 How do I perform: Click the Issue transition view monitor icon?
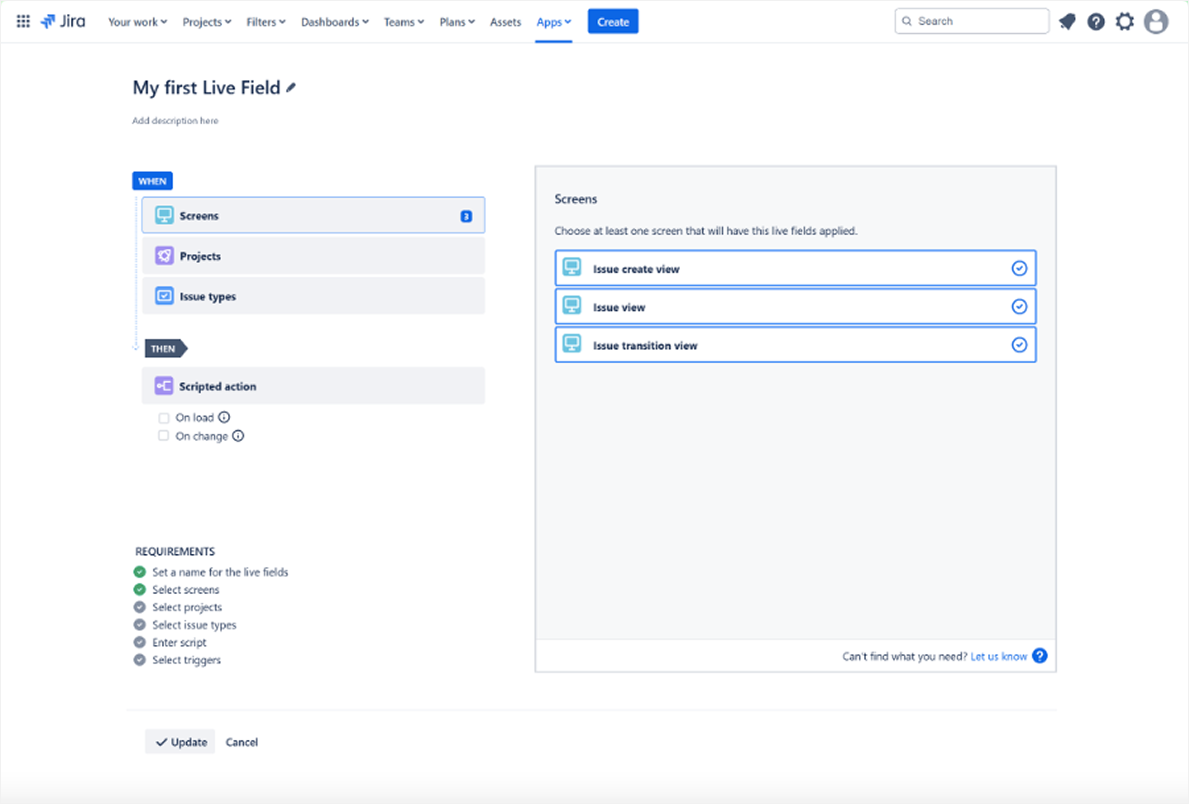click(572, 344)
